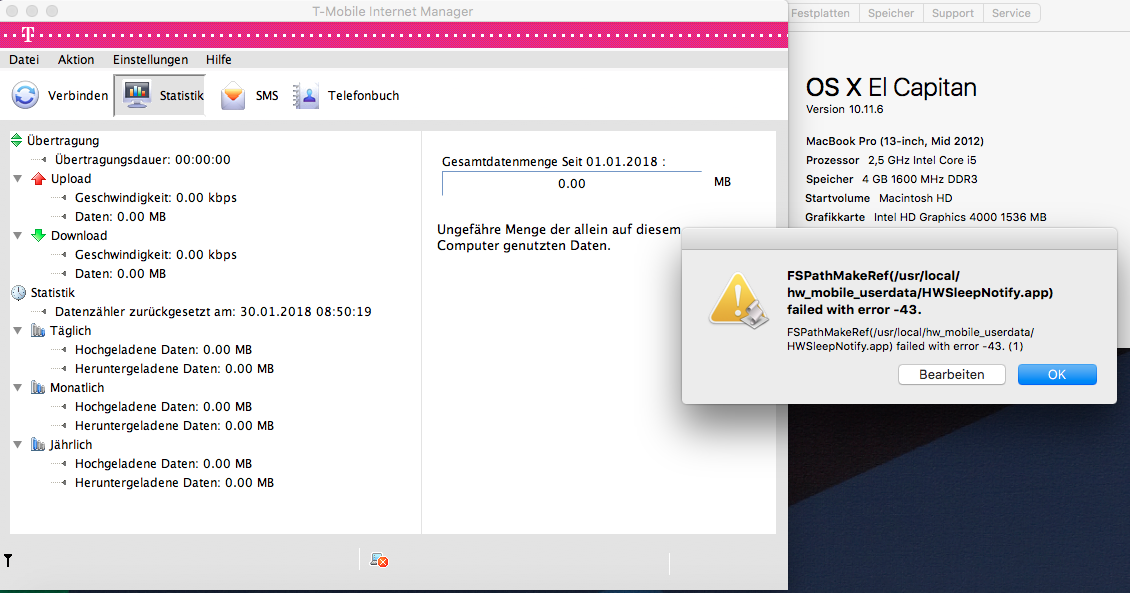Click the disconnected network status icon
Viewport: 1130px width, 593px height.
379,560
